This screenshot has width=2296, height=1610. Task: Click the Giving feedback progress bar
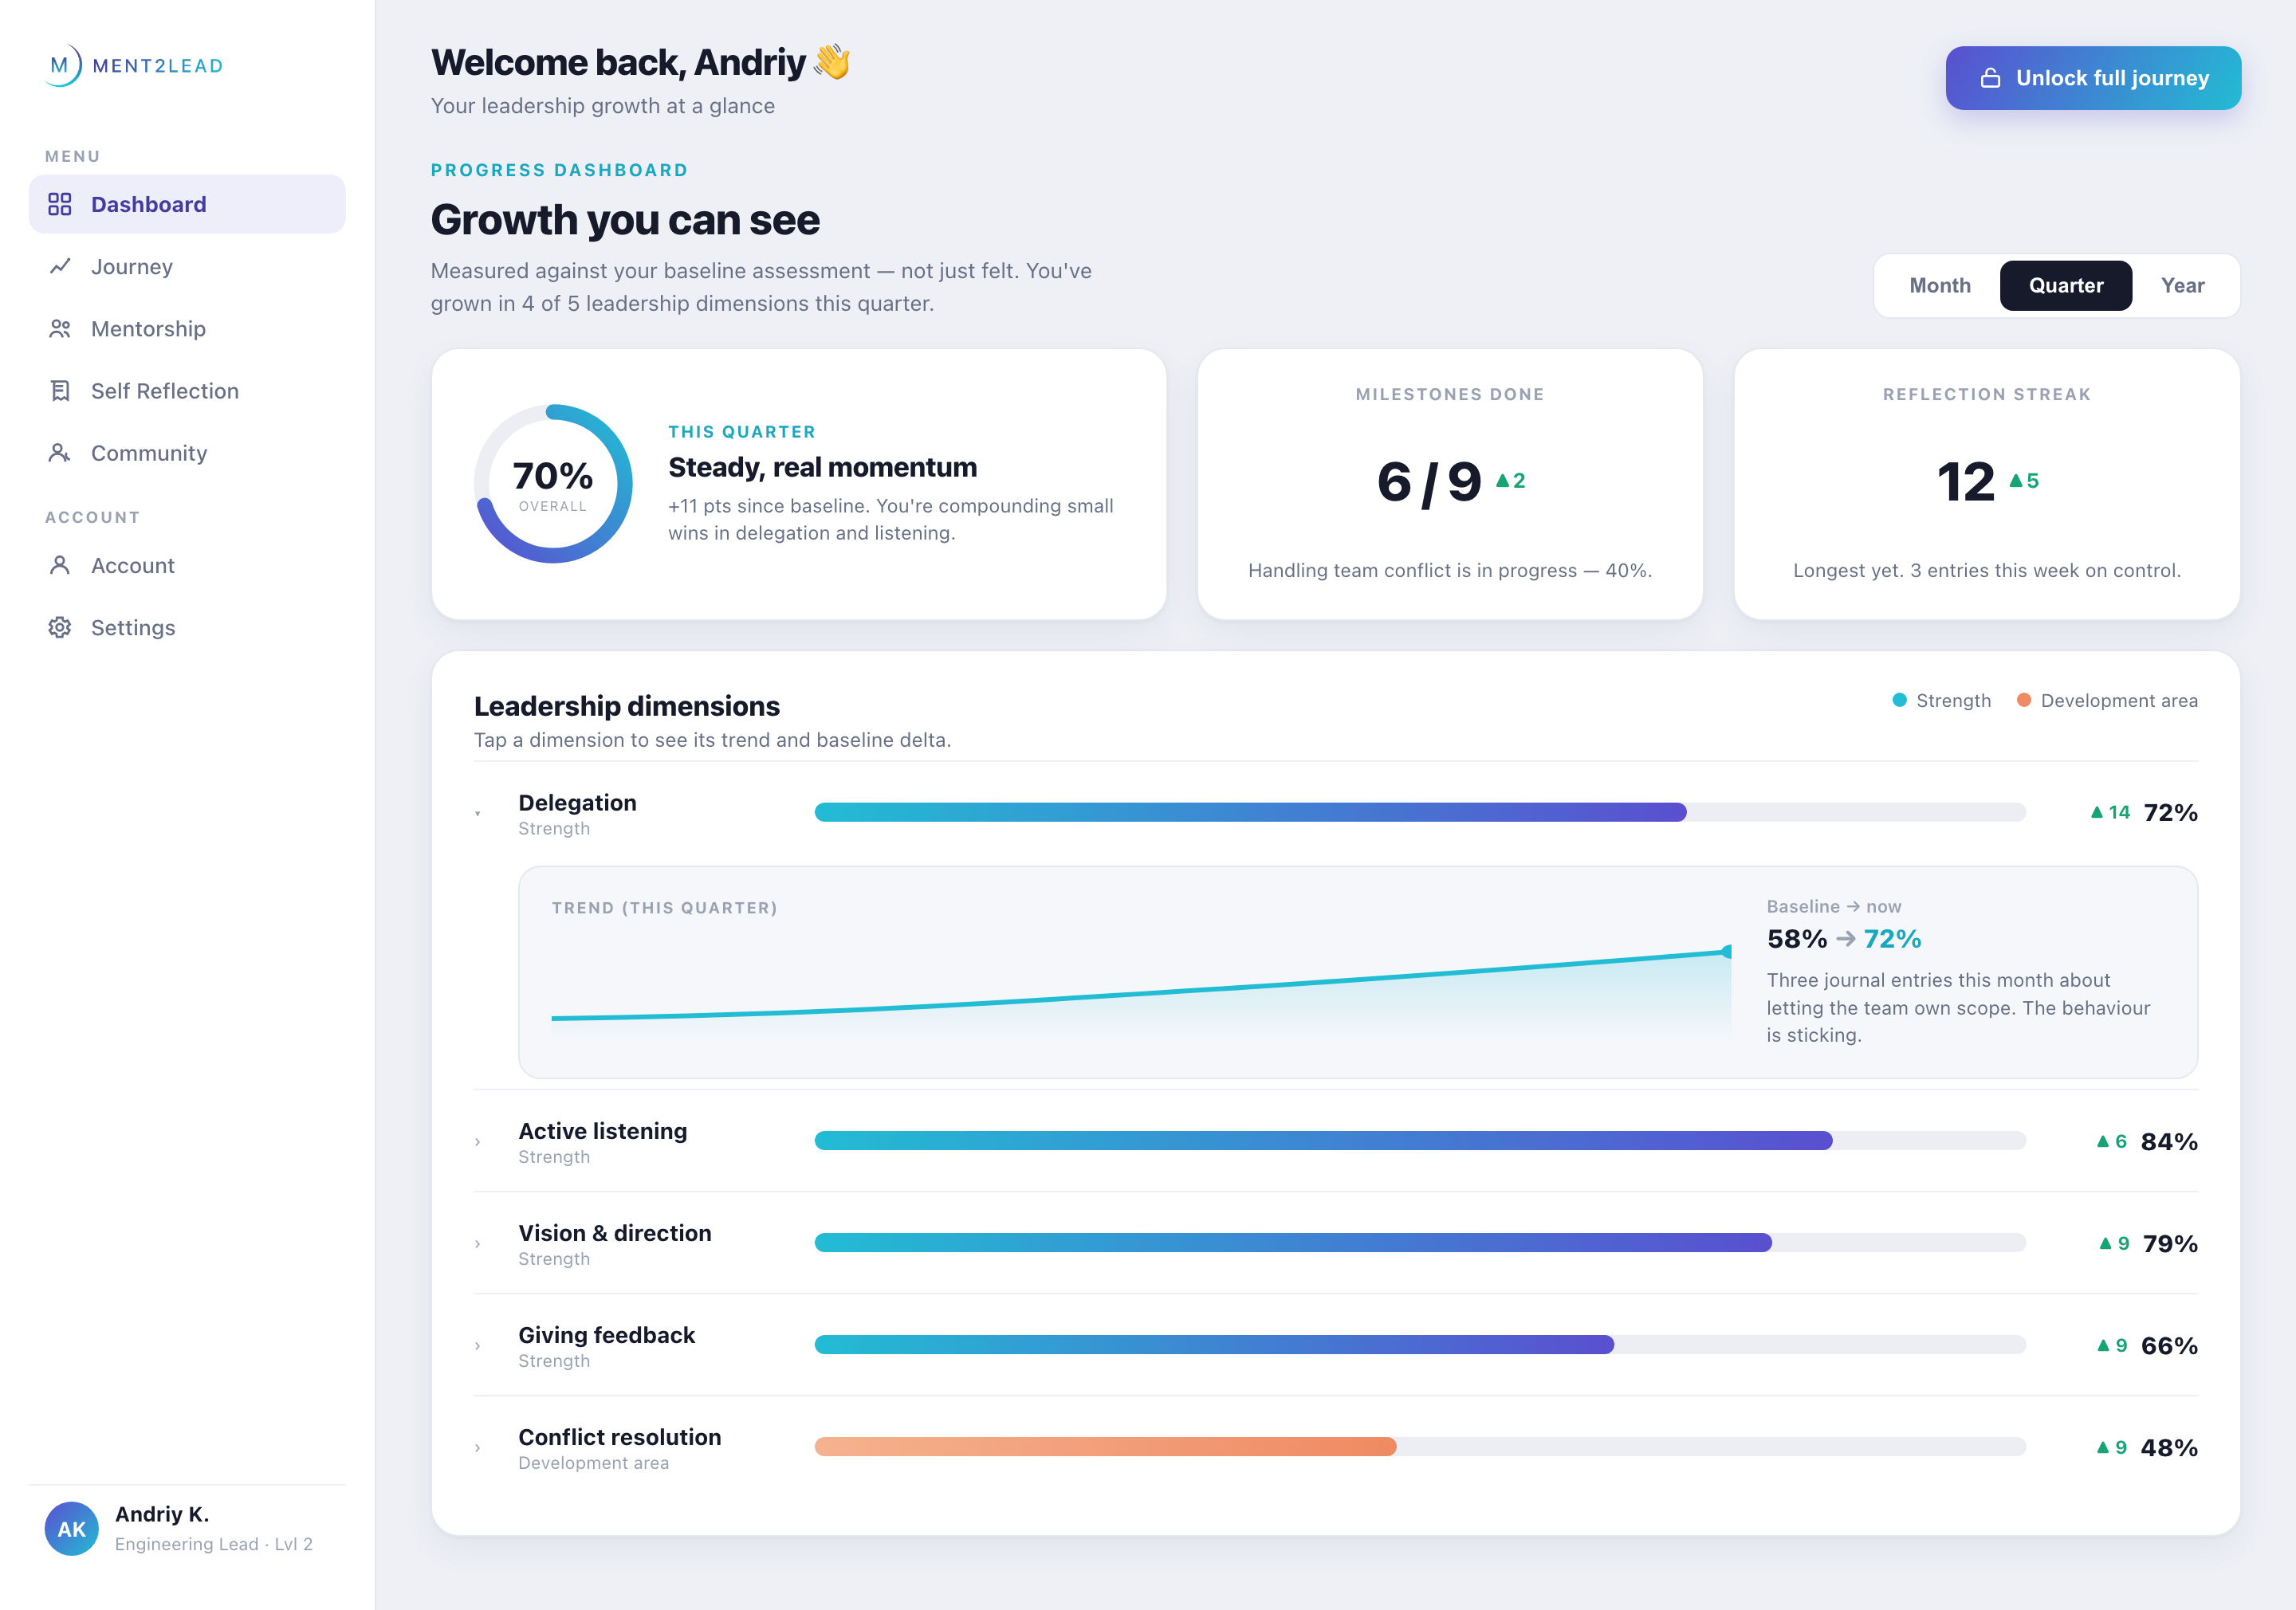coord(1420,1345)
